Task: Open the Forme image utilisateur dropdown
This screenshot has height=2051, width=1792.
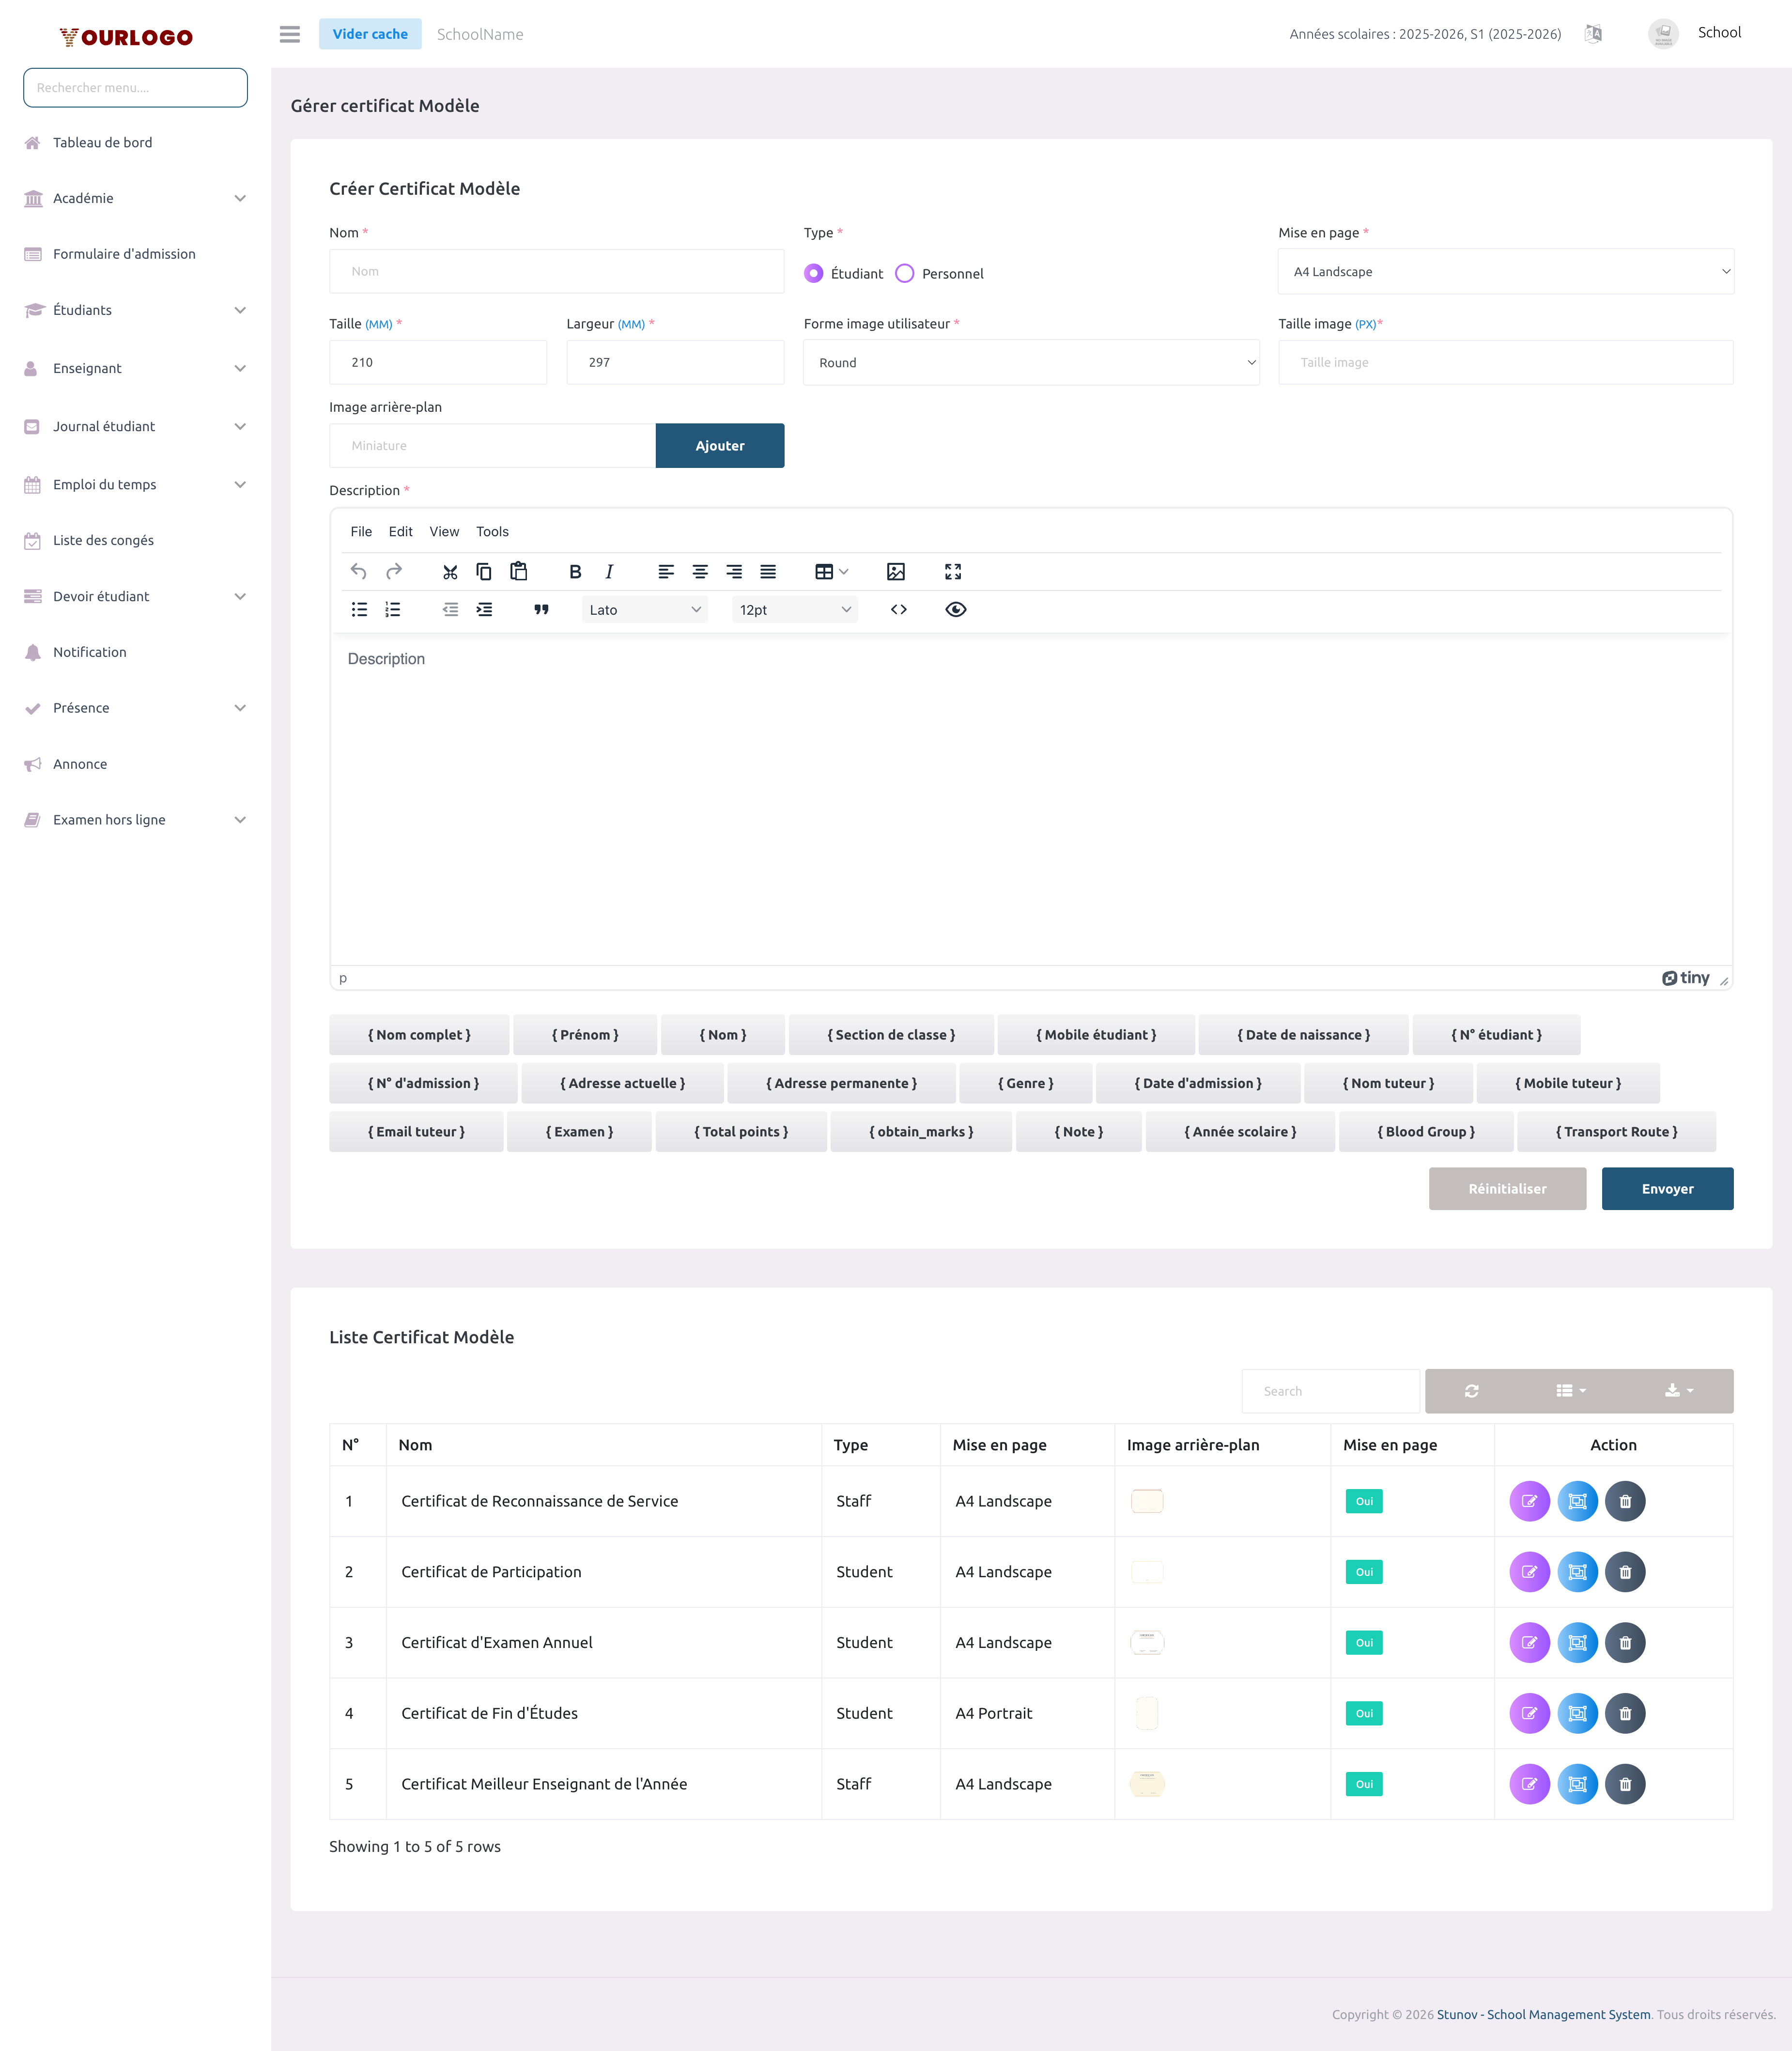Action: (x=1031, y=362)
